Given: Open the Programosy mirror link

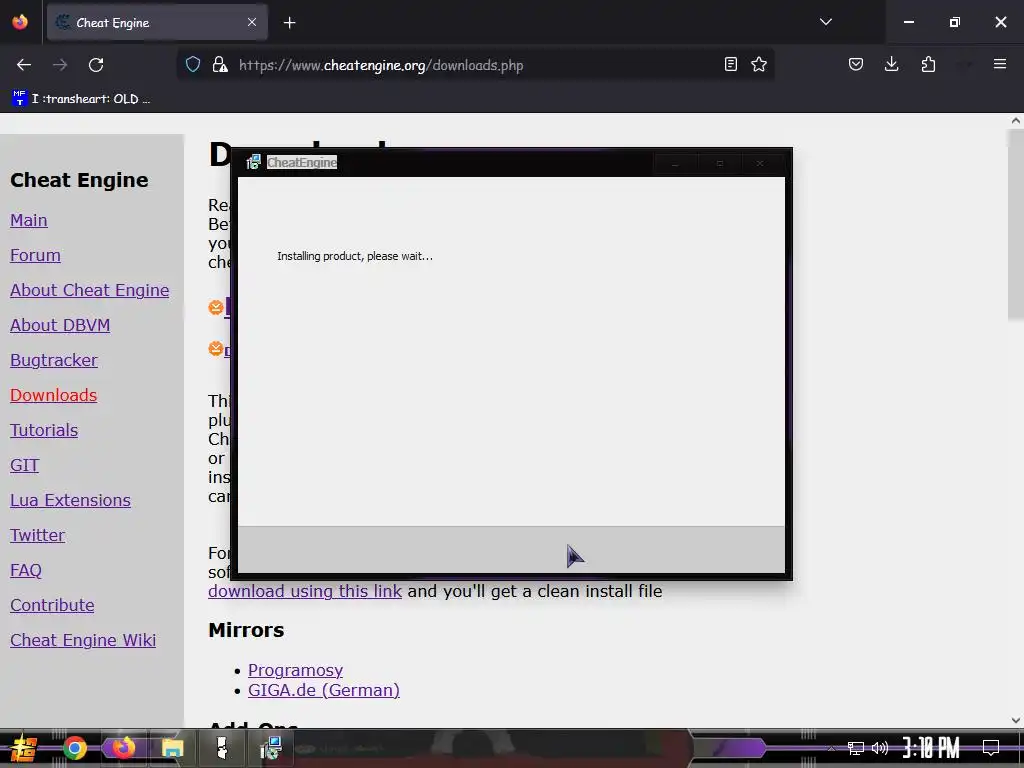Looking at the screenshot, I should (x=295, y=670).
